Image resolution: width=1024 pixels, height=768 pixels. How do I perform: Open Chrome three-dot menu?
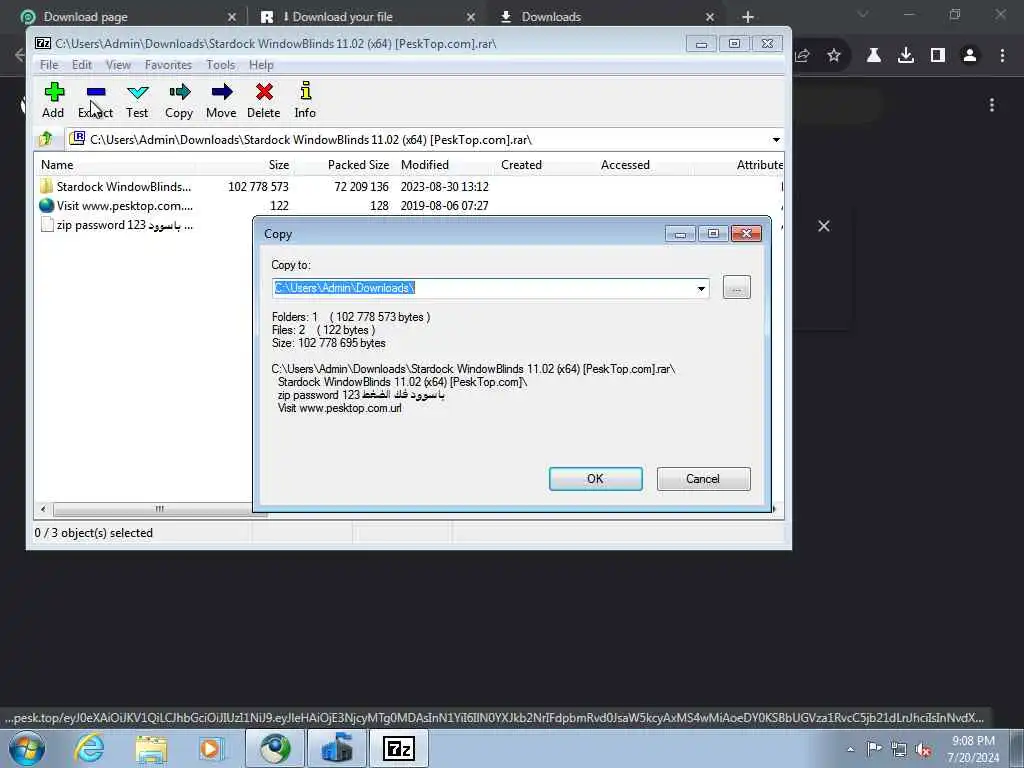(1002, 56)
